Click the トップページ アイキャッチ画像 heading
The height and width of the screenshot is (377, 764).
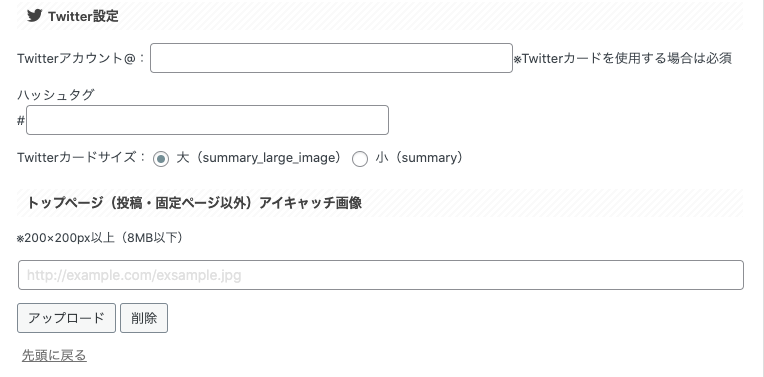pyautogui.click(x=194, y=203)
